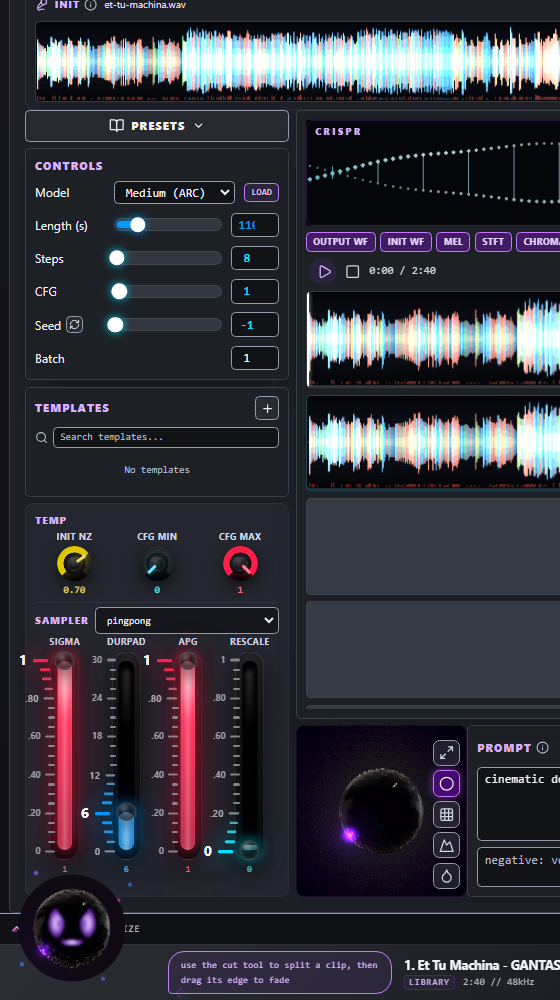Click the Seed value field showing -1
Screen dimensions: 560x1000
tap(254, 325)
